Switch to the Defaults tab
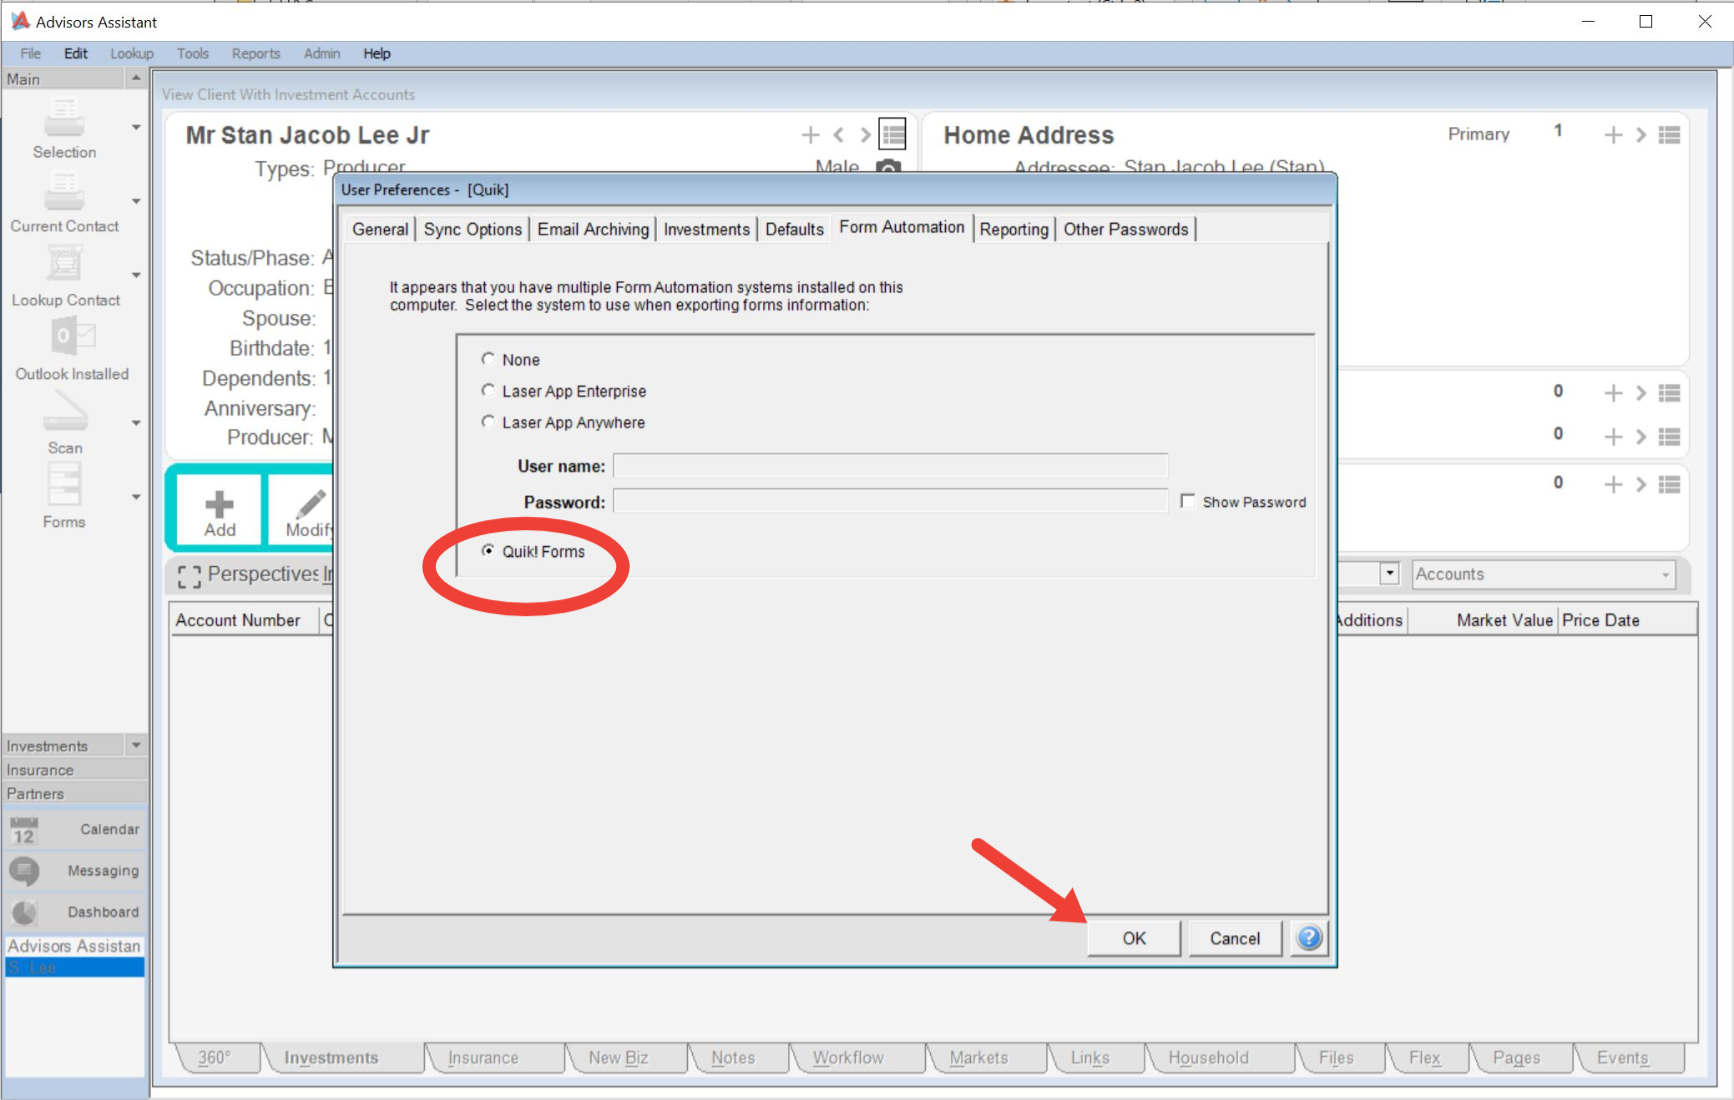The image size is (1734, 1100). tap(794, 230)
